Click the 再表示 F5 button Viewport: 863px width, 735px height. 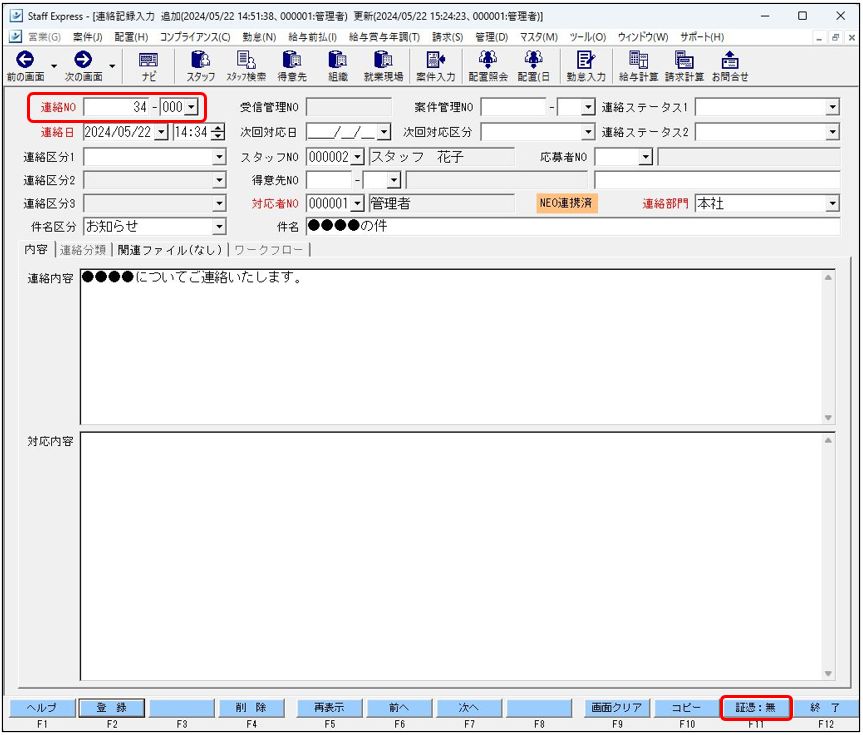point(330,707)
